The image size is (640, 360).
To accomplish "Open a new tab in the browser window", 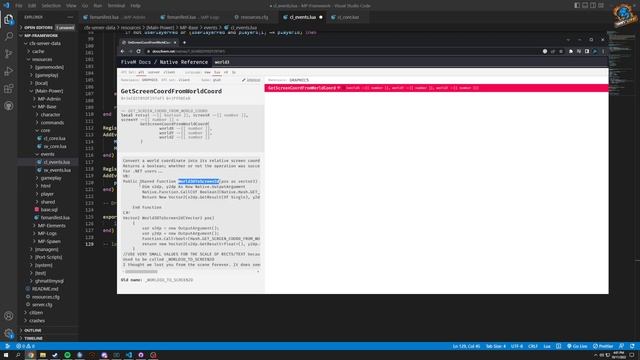I will coord(184,42).
